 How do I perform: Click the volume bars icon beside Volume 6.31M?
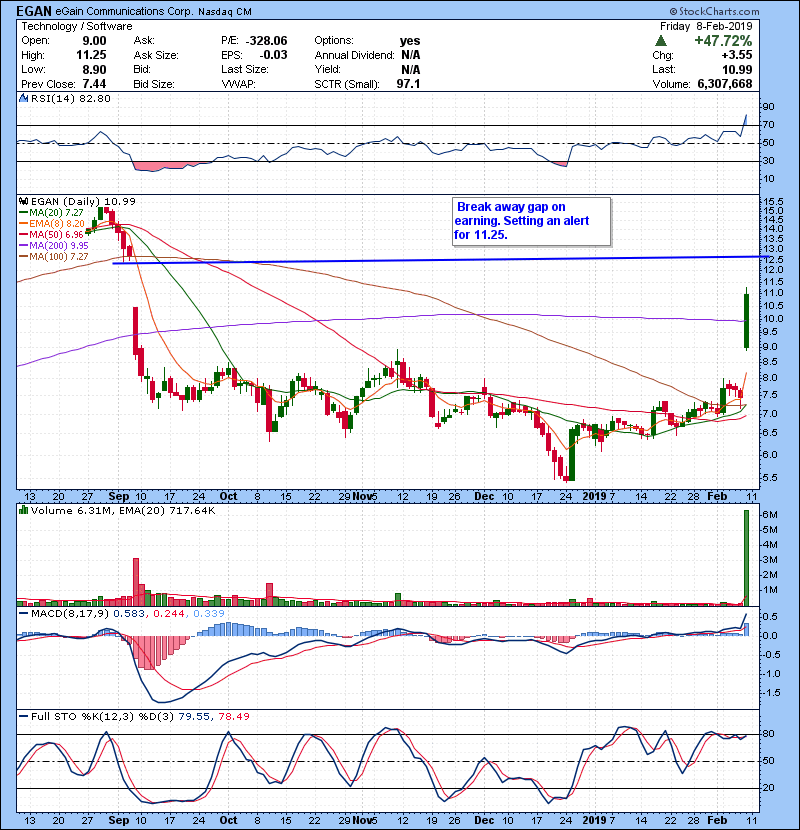point(24,510)
